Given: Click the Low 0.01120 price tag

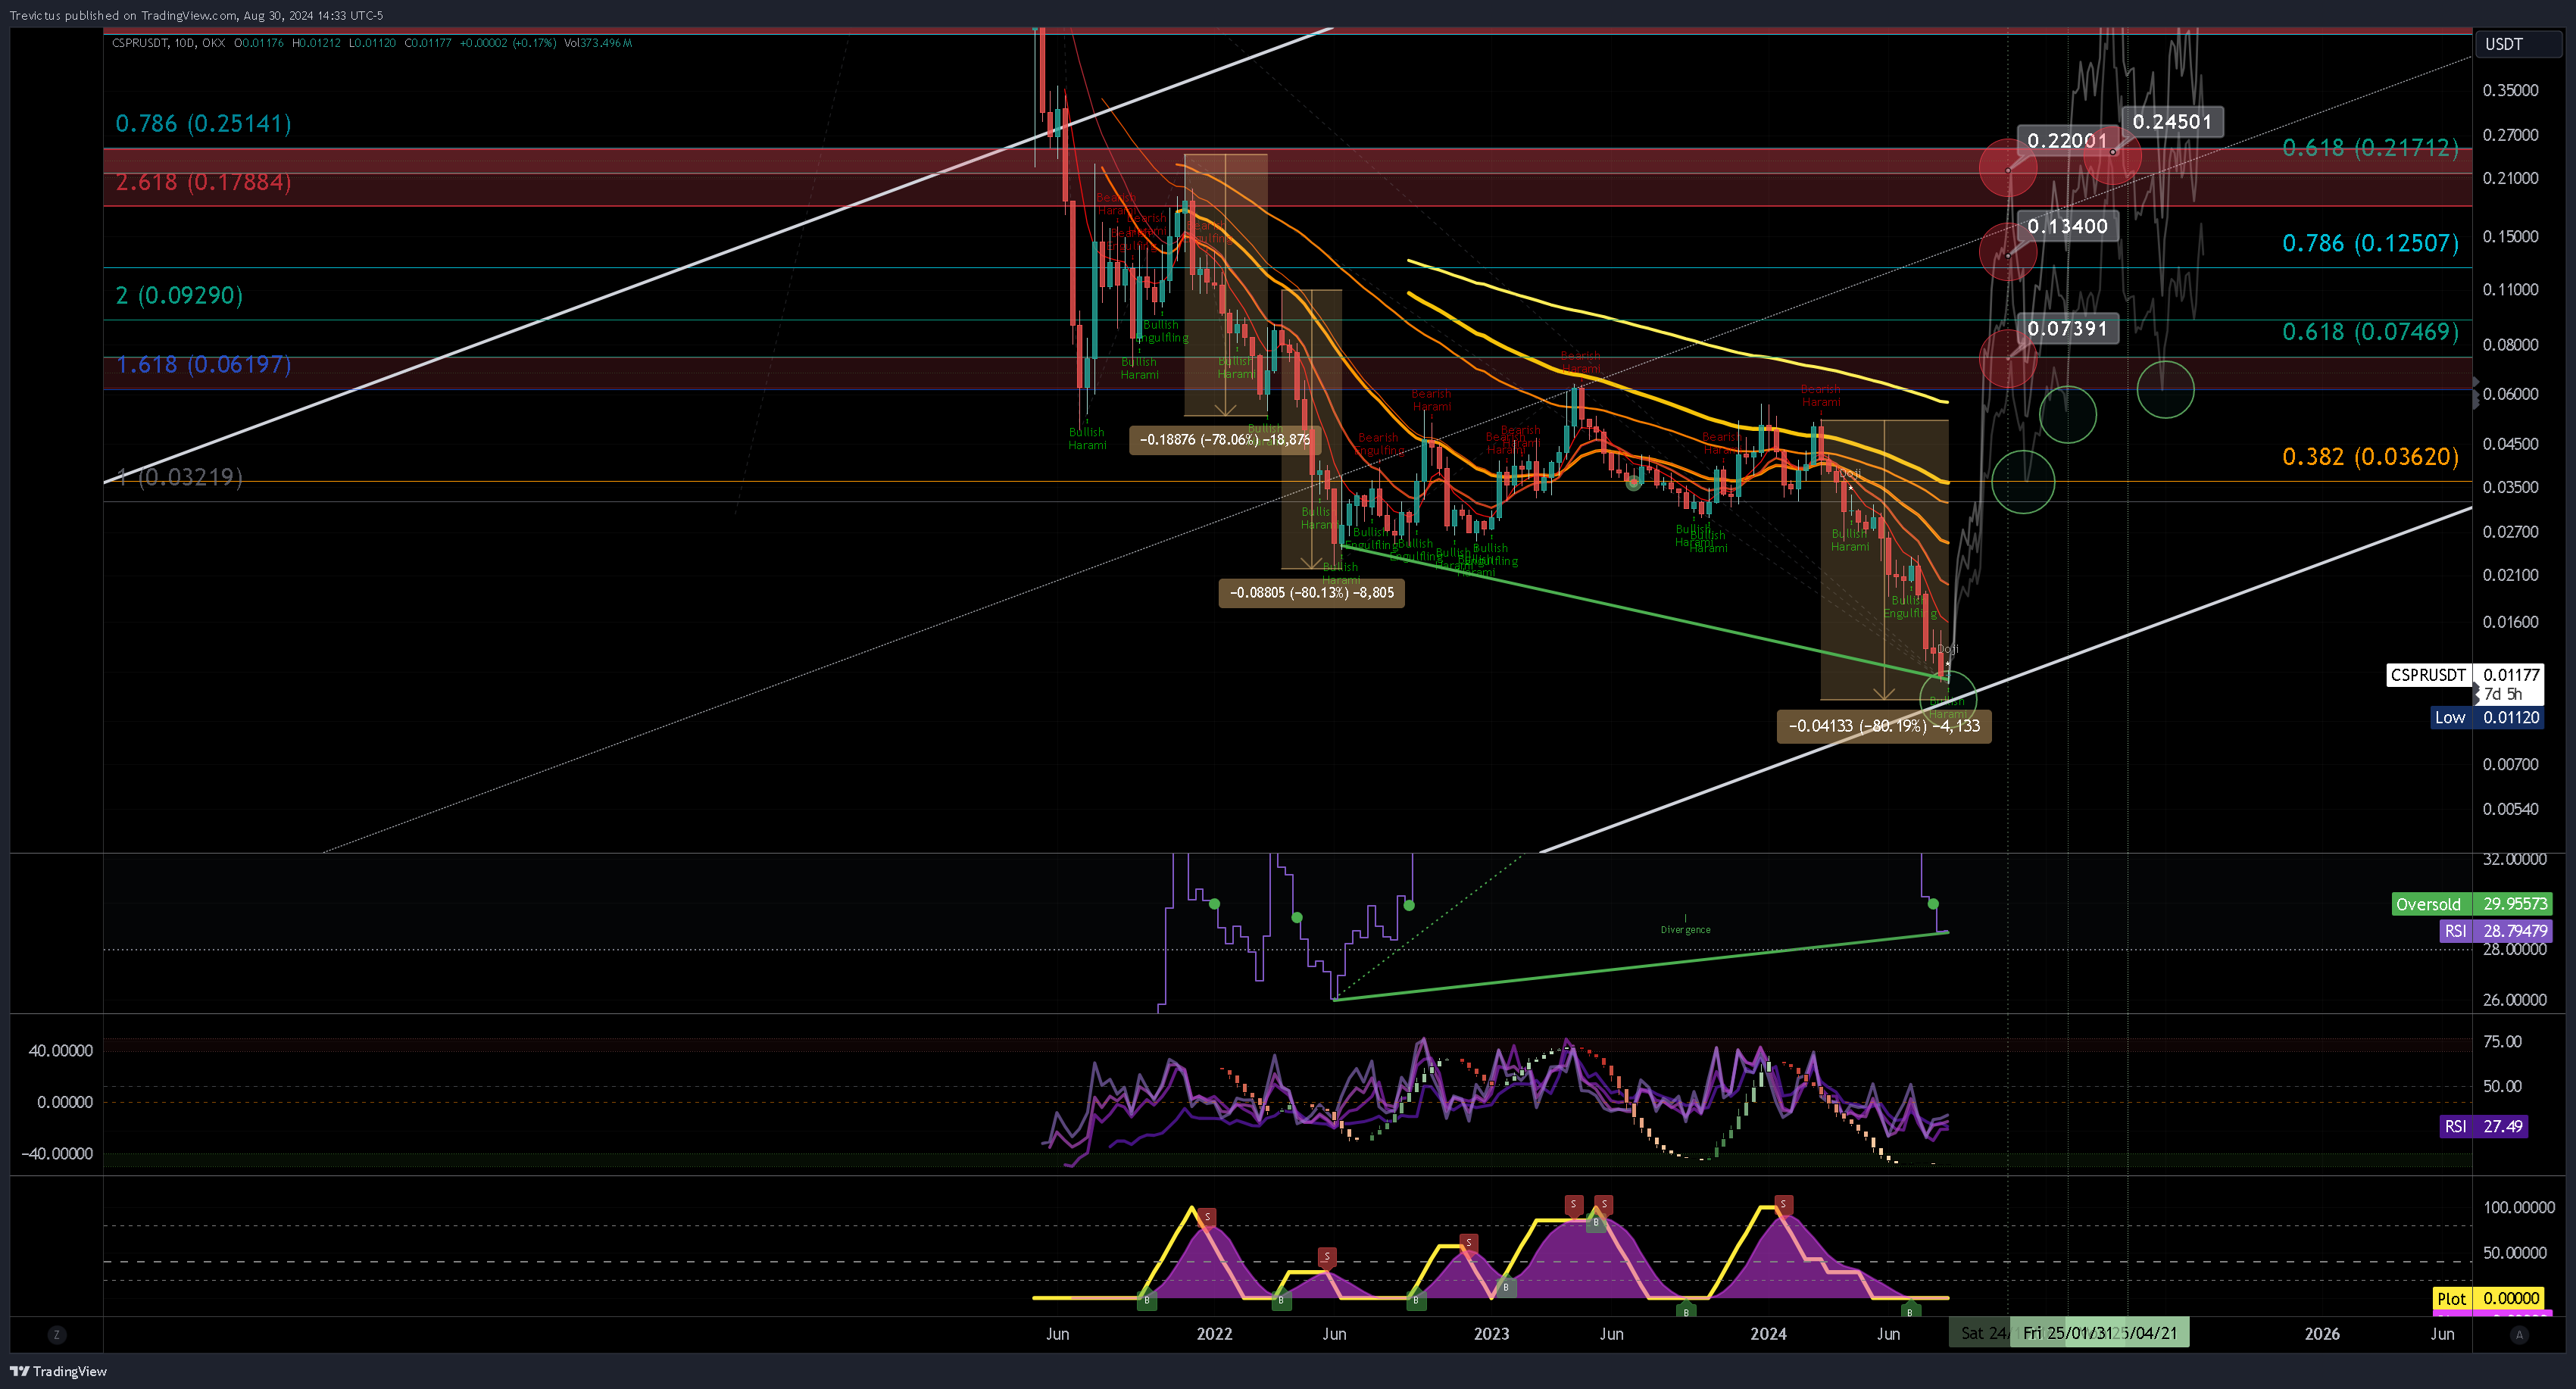Looking at the screenshot, I should point(2486,717).
